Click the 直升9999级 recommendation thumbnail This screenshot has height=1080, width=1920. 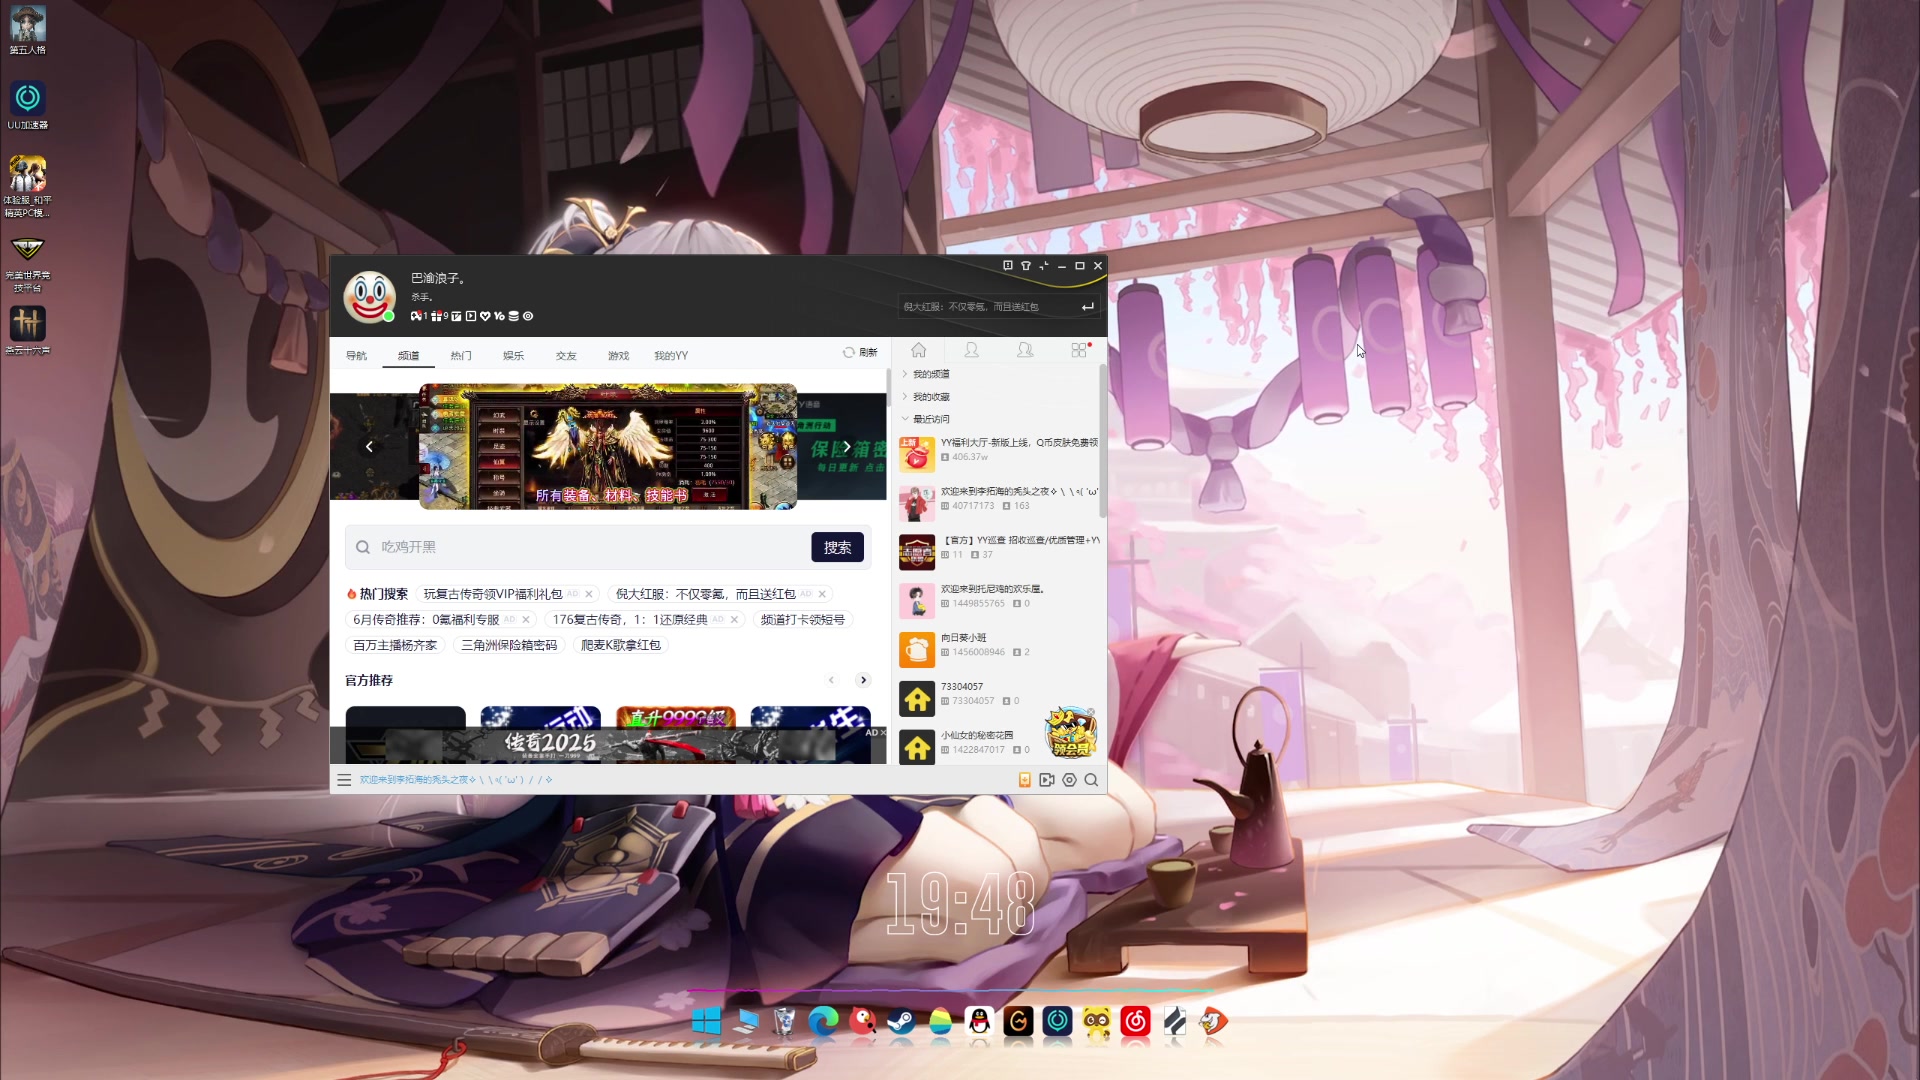click(676, 718)
